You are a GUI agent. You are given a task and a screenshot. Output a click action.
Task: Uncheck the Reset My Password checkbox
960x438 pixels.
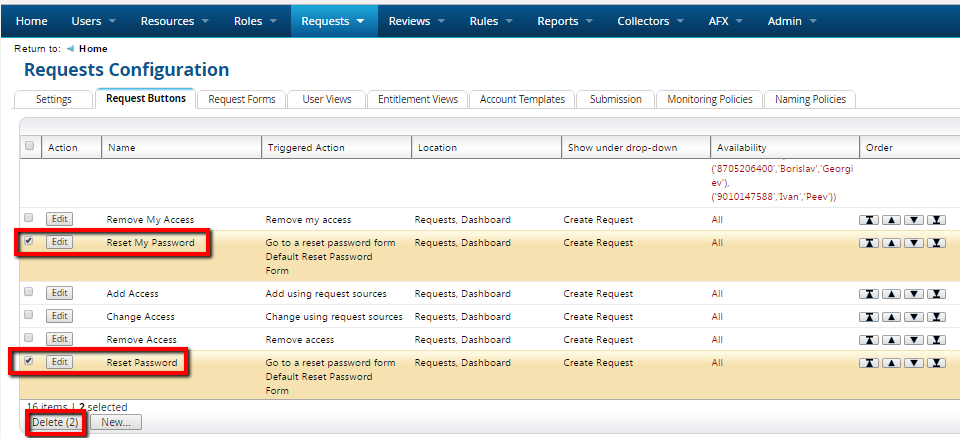(28, 241)
